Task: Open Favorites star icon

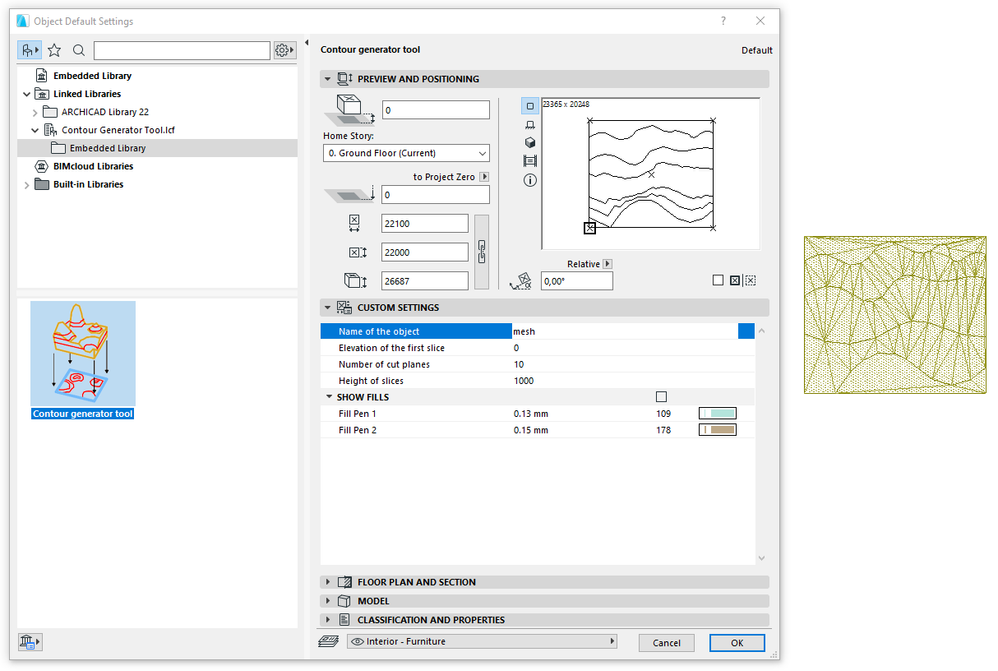Action: tap(55, 50)
